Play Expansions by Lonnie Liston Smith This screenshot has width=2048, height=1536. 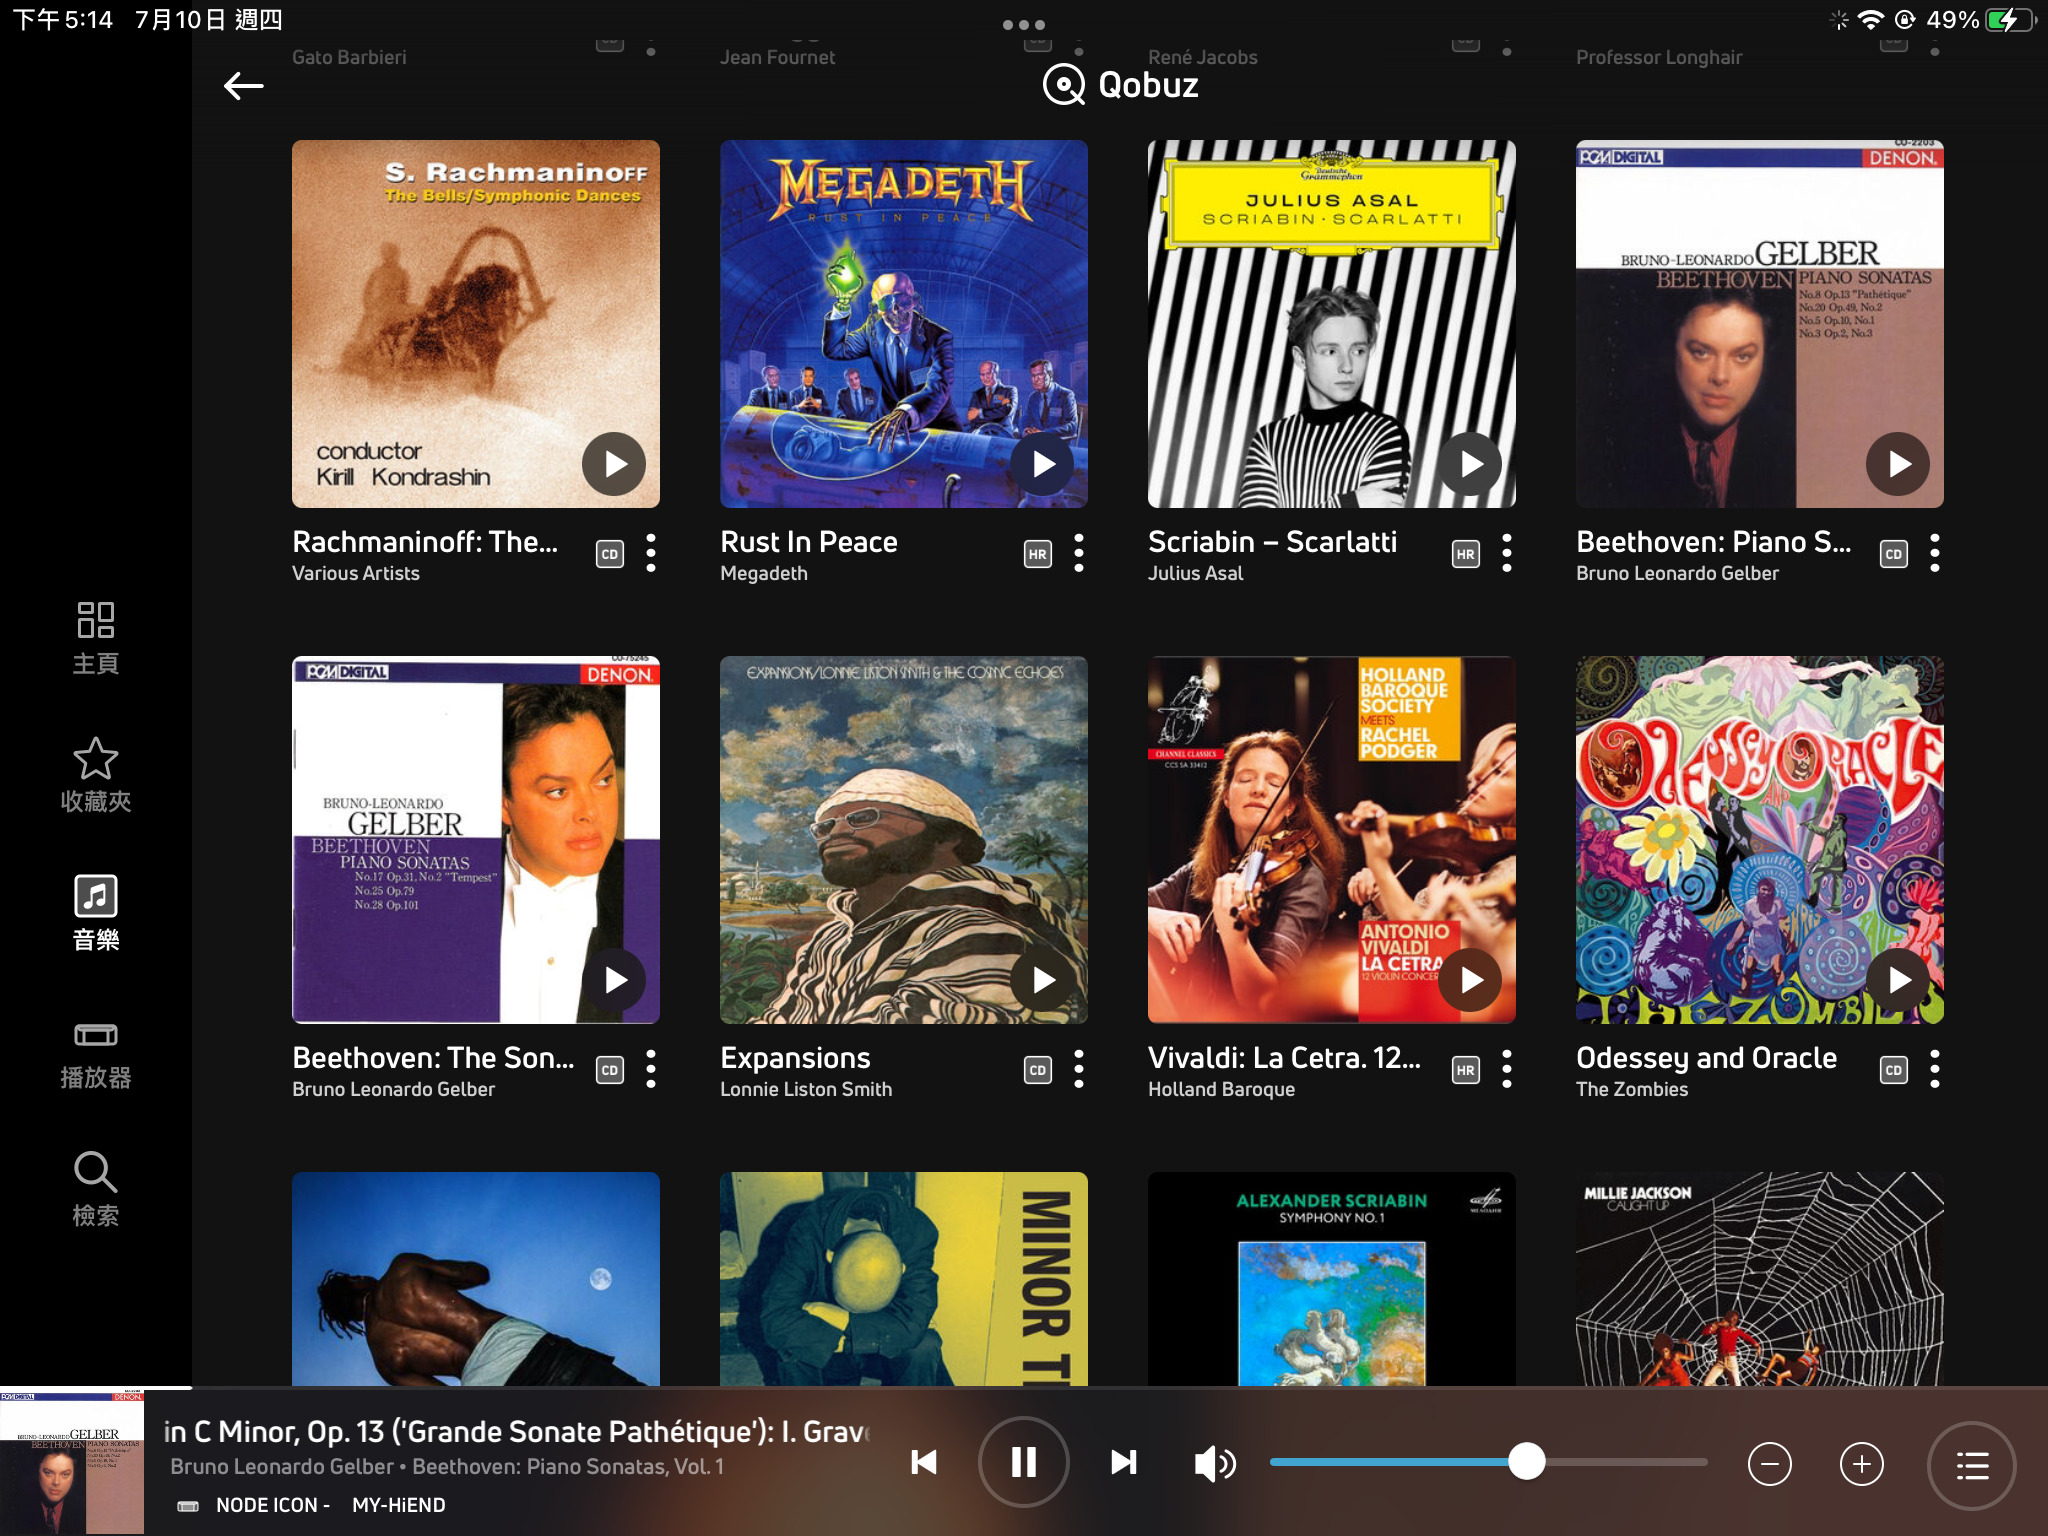tap(1042, 980)
